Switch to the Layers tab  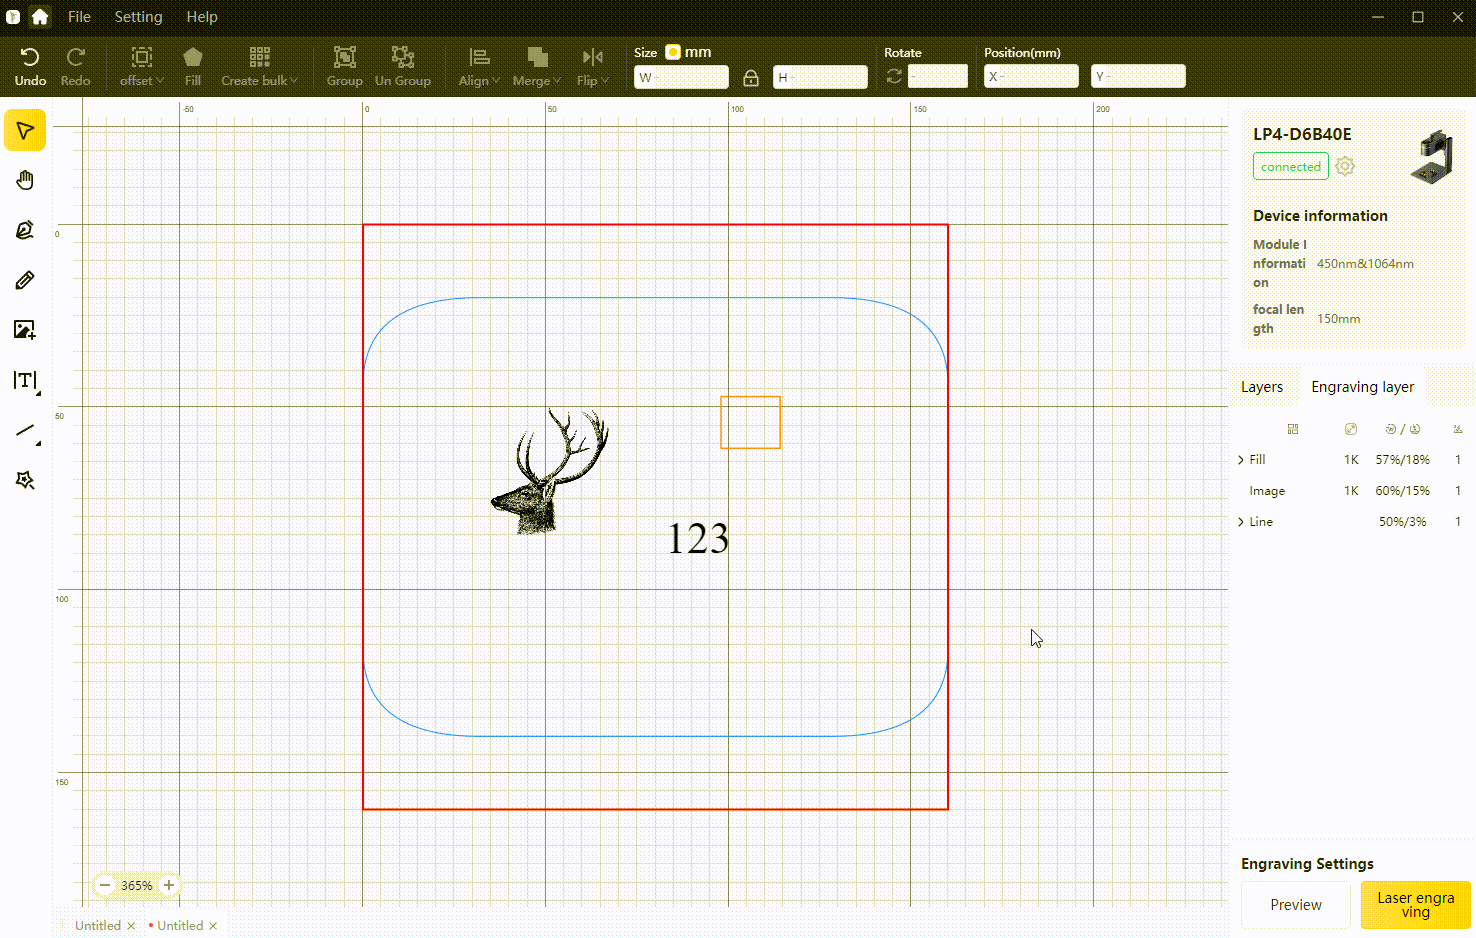pos(1261,387)
